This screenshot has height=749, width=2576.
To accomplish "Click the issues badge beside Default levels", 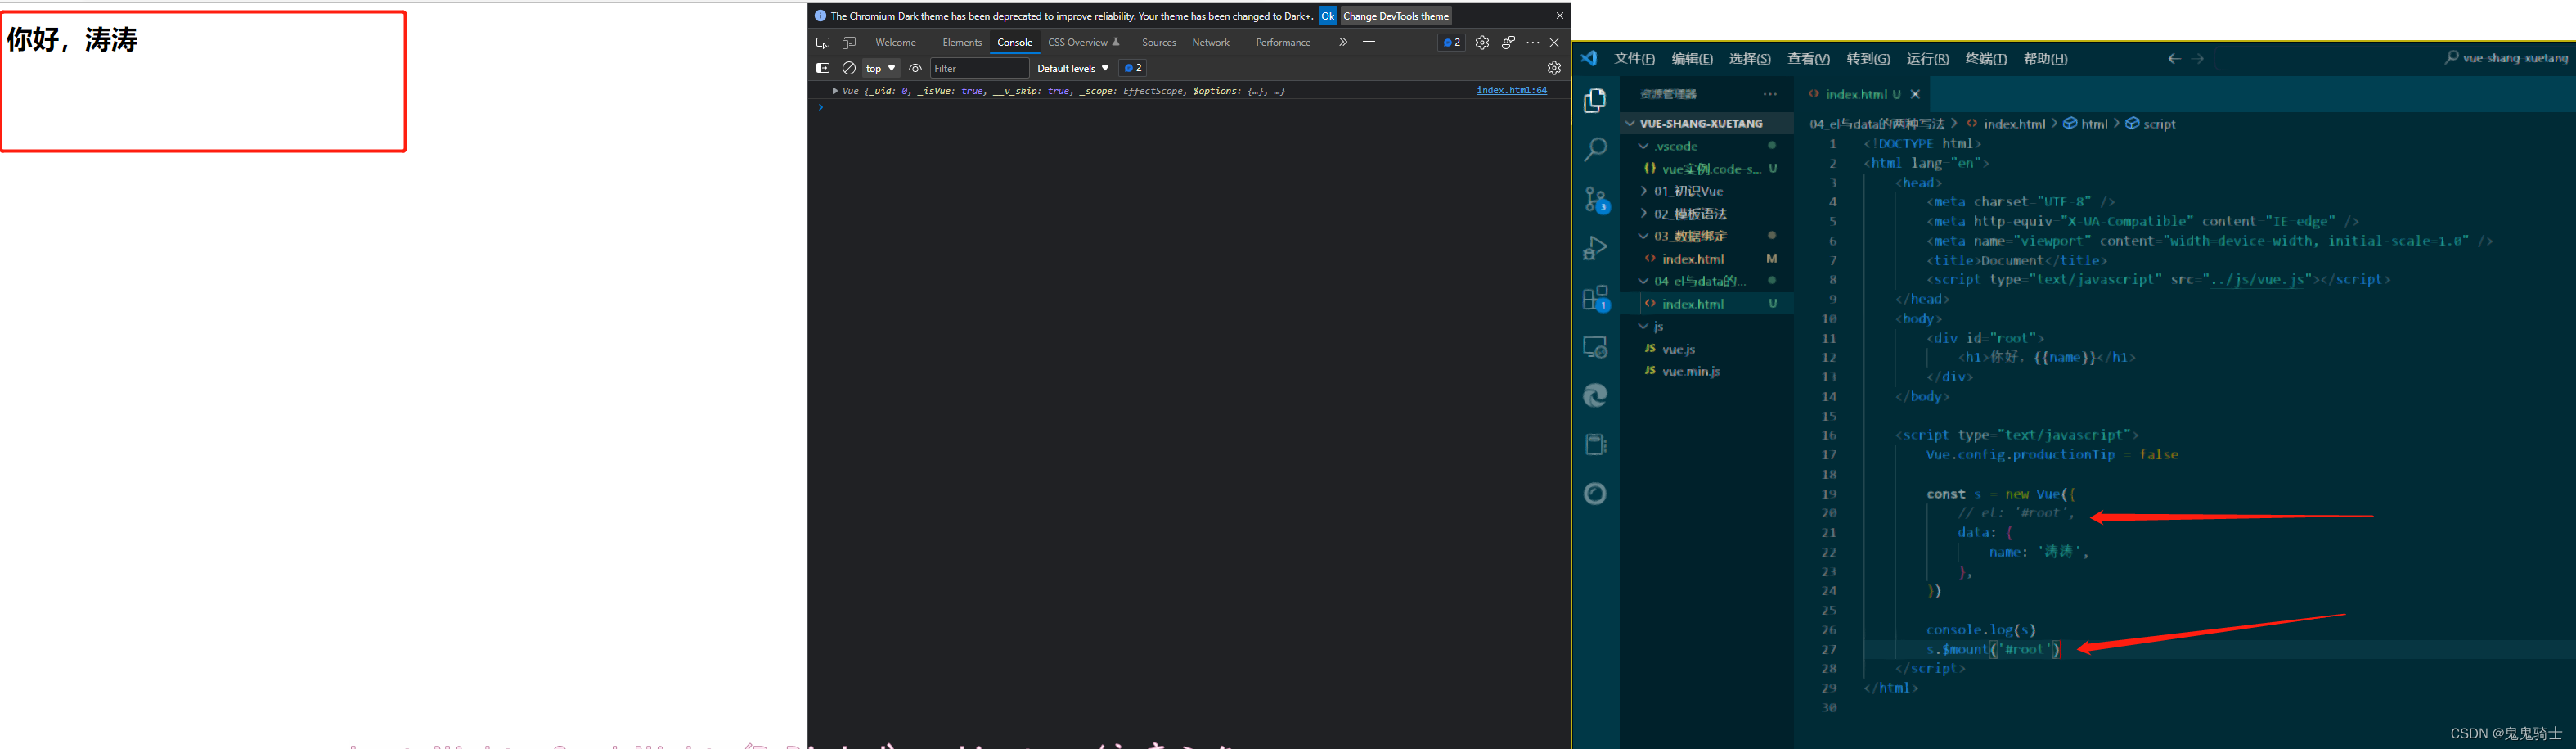I will (1132, 68).
